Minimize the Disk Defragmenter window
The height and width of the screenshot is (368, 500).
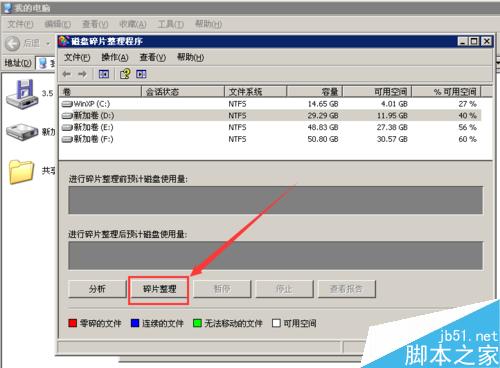click(462, 41)
